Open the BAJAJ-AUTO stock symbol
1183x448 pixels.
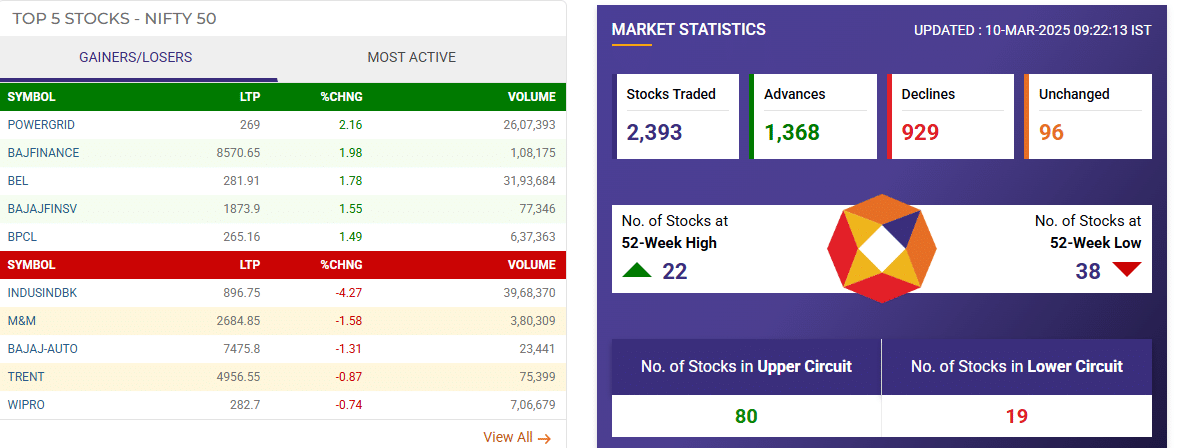tap(42, 348)
